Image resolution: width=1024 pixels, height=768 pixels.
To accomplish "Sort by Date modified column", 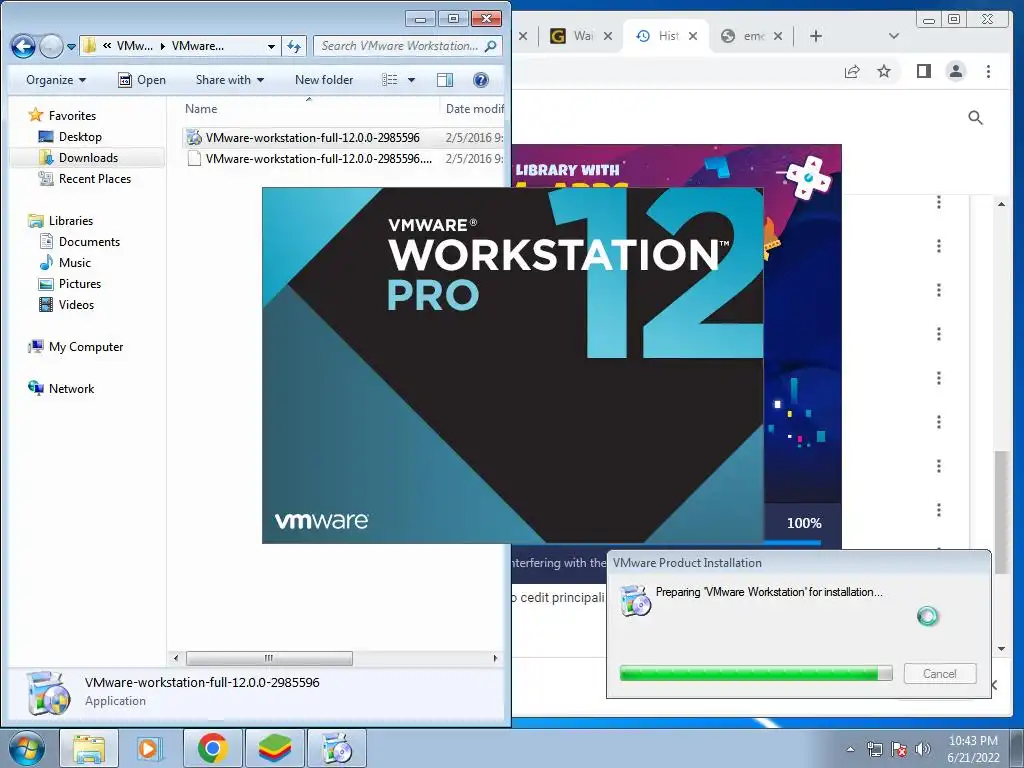I will 473,109.
